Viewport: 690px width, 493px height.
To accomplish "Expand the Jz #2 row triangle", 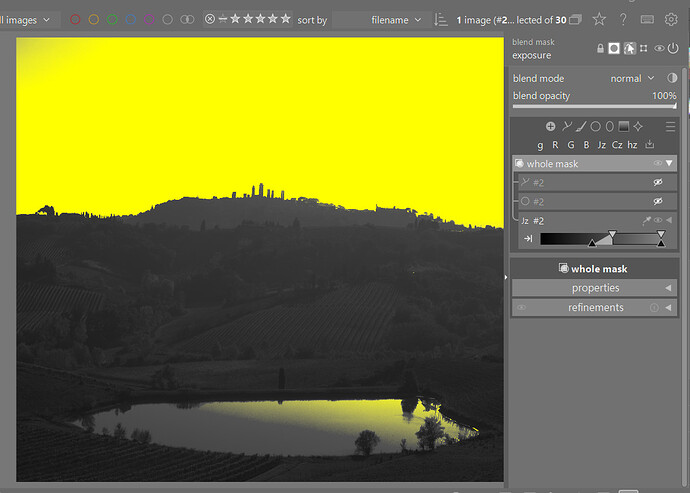I will click(669, 220).
